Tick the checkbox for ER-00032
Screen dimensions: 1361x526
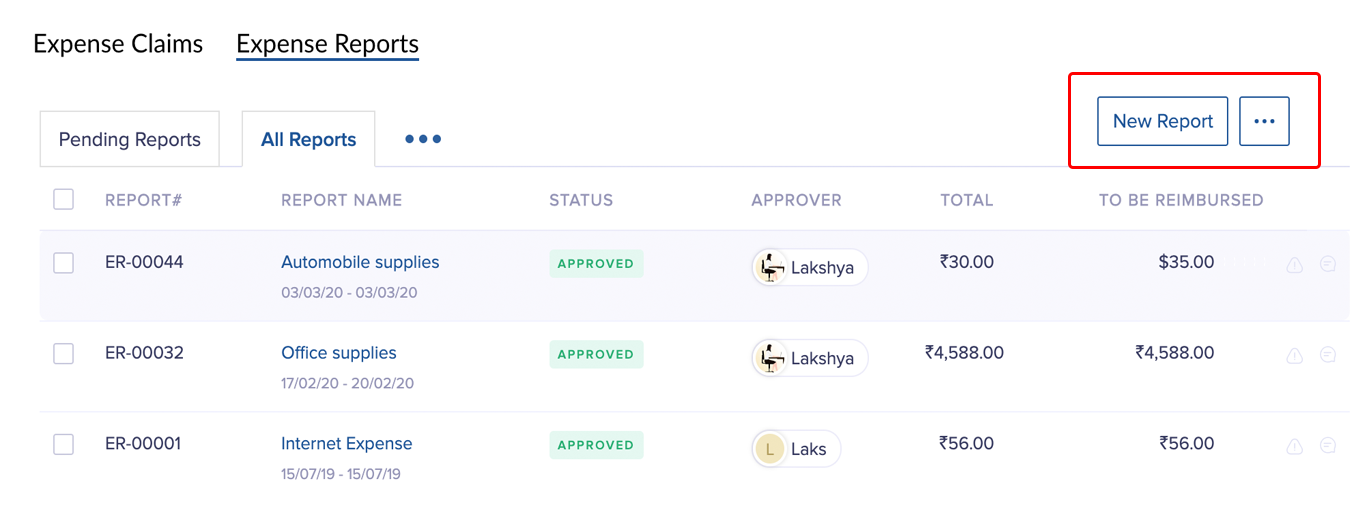[x=64, y=353]
